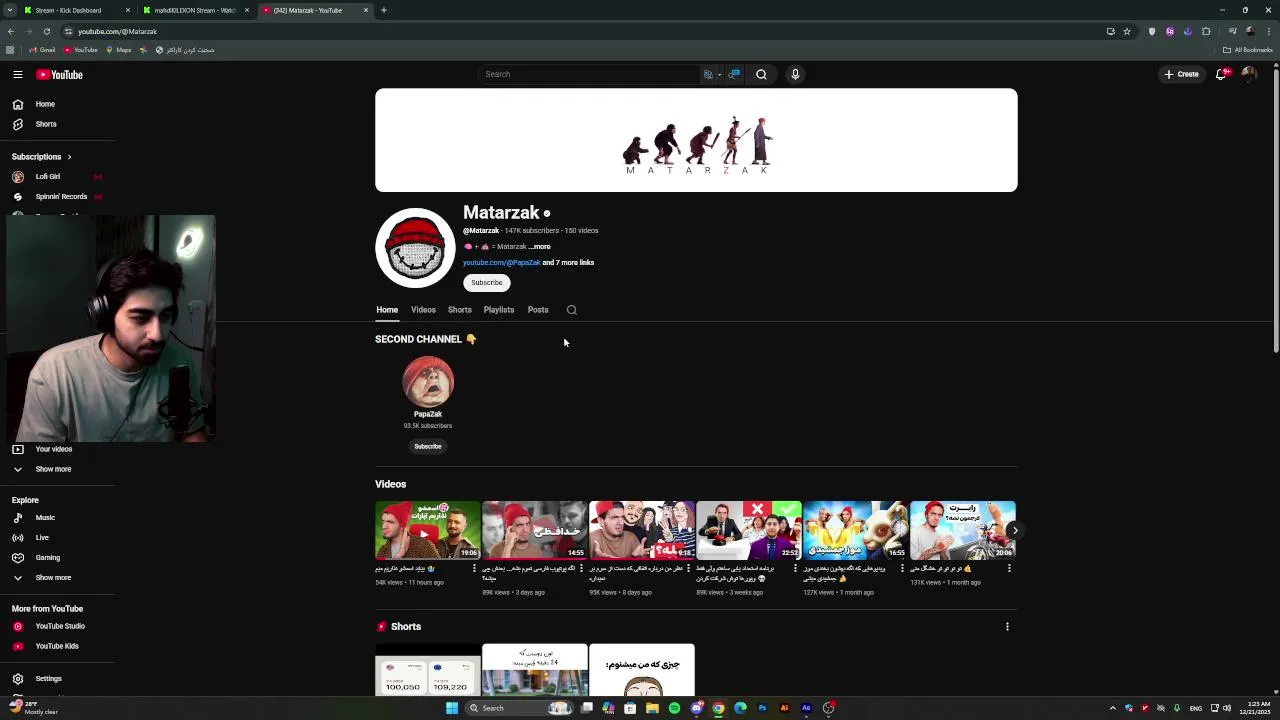Start voice search with the microphone

[795, 74]
